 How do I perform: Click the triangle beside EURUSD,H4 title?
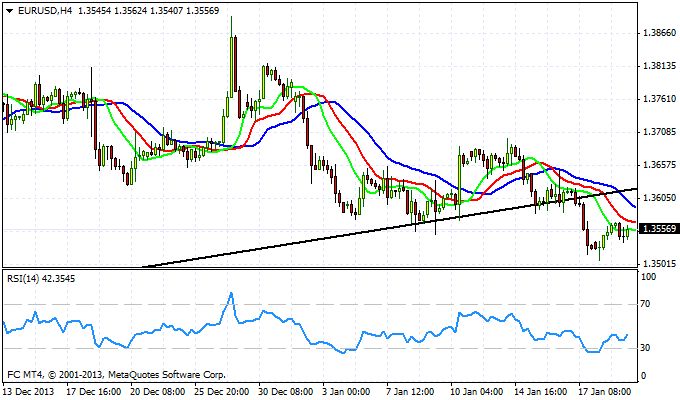[10, 11]
